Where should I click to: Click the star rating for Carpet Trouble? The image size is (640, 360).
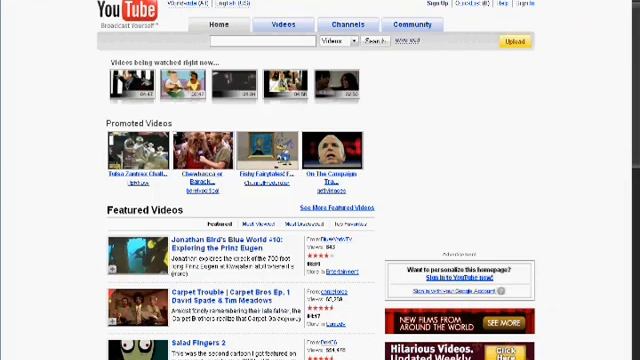(320, 308)
